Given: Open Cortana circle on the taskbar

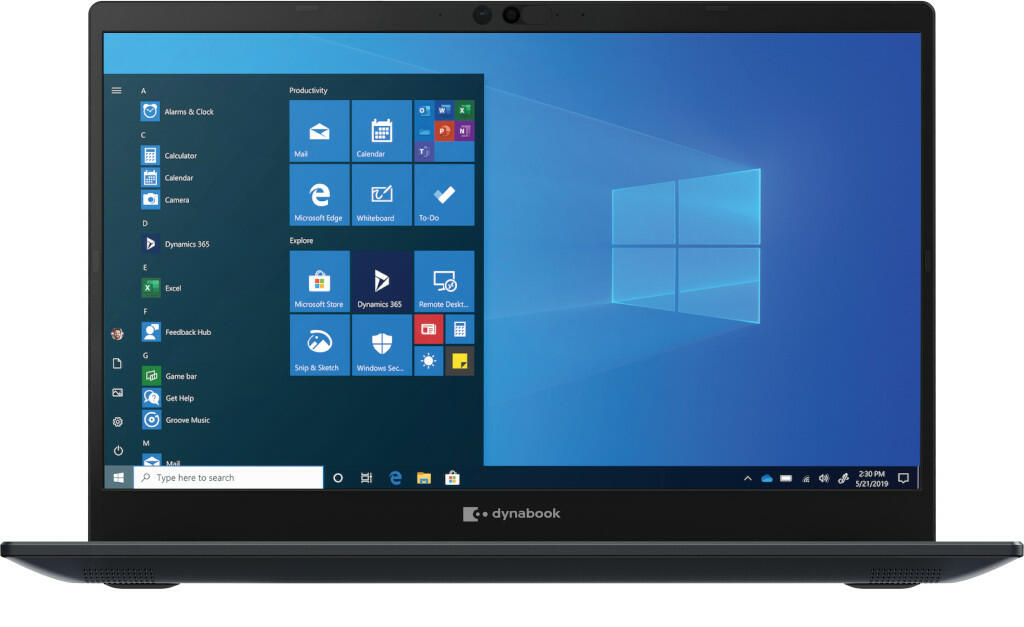Looking at the screenshot, I should [x=338, y=478].
